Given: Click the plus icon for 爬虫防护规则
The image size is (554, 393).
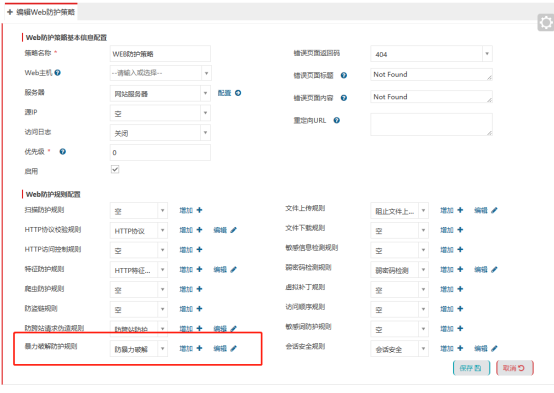Looking at the screenshot, I should click(200, 289).
